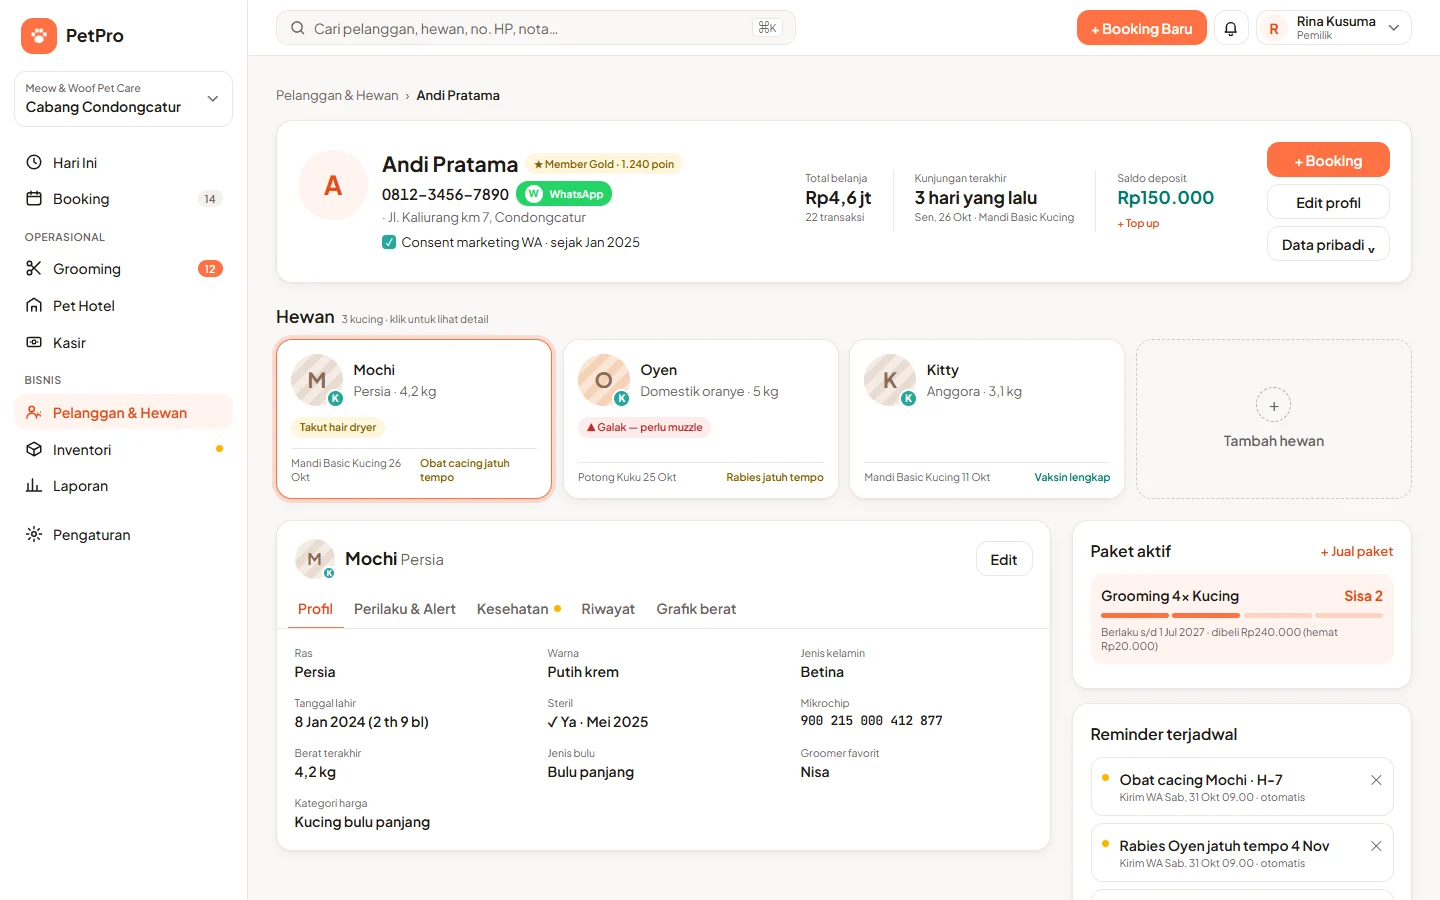Click the Pet Hotel house icon

coord(34,305)
